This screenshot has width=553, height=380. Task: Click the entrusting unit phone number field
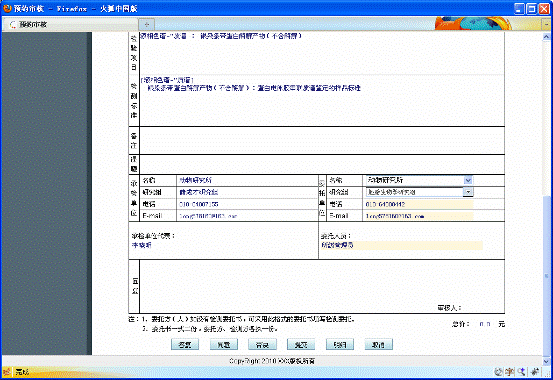tap(418, 204)
